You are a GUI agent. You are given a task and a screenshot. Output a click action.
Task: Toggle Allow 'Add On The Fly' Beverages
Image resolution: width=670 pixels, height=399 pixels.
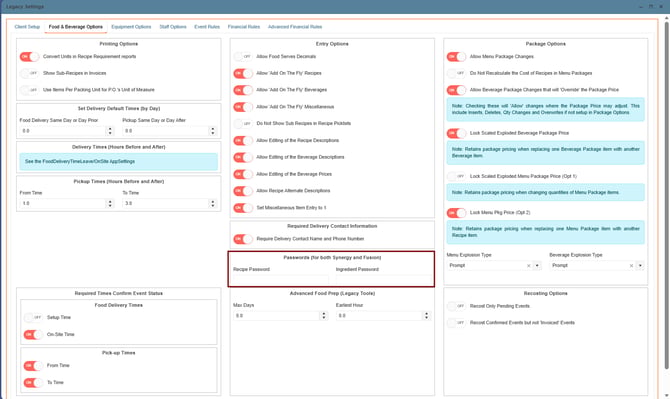click(243, 90)
